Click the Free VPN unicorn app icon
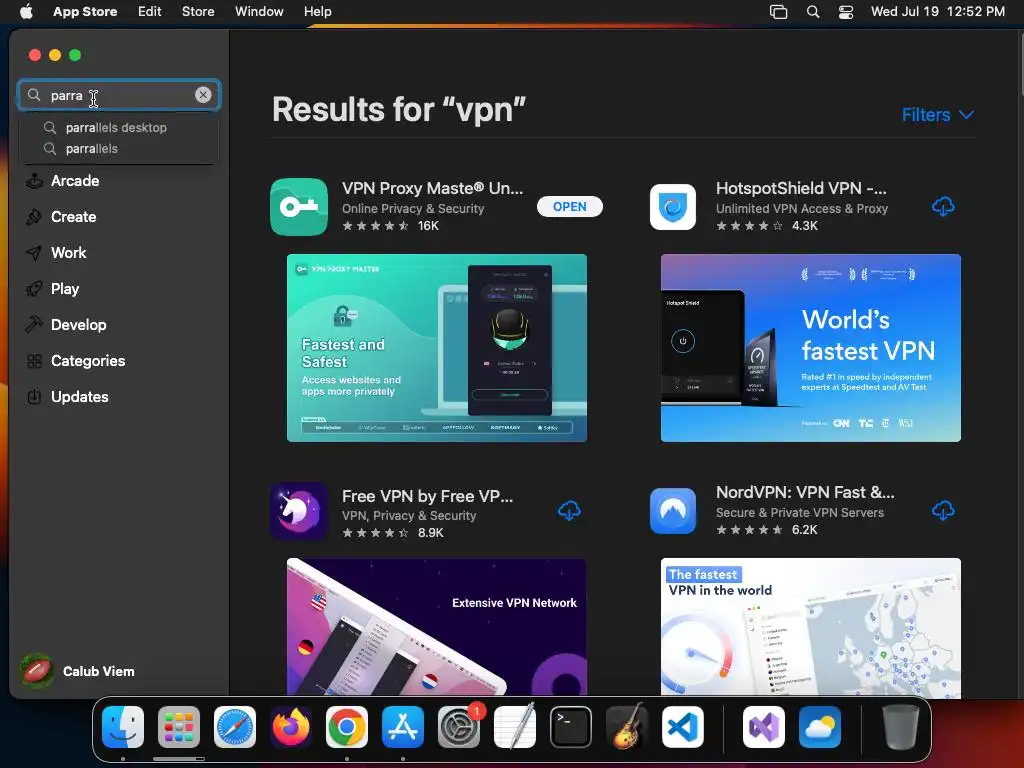The image size is (1024, 768). pyautogui.click(x=299, y=511)
